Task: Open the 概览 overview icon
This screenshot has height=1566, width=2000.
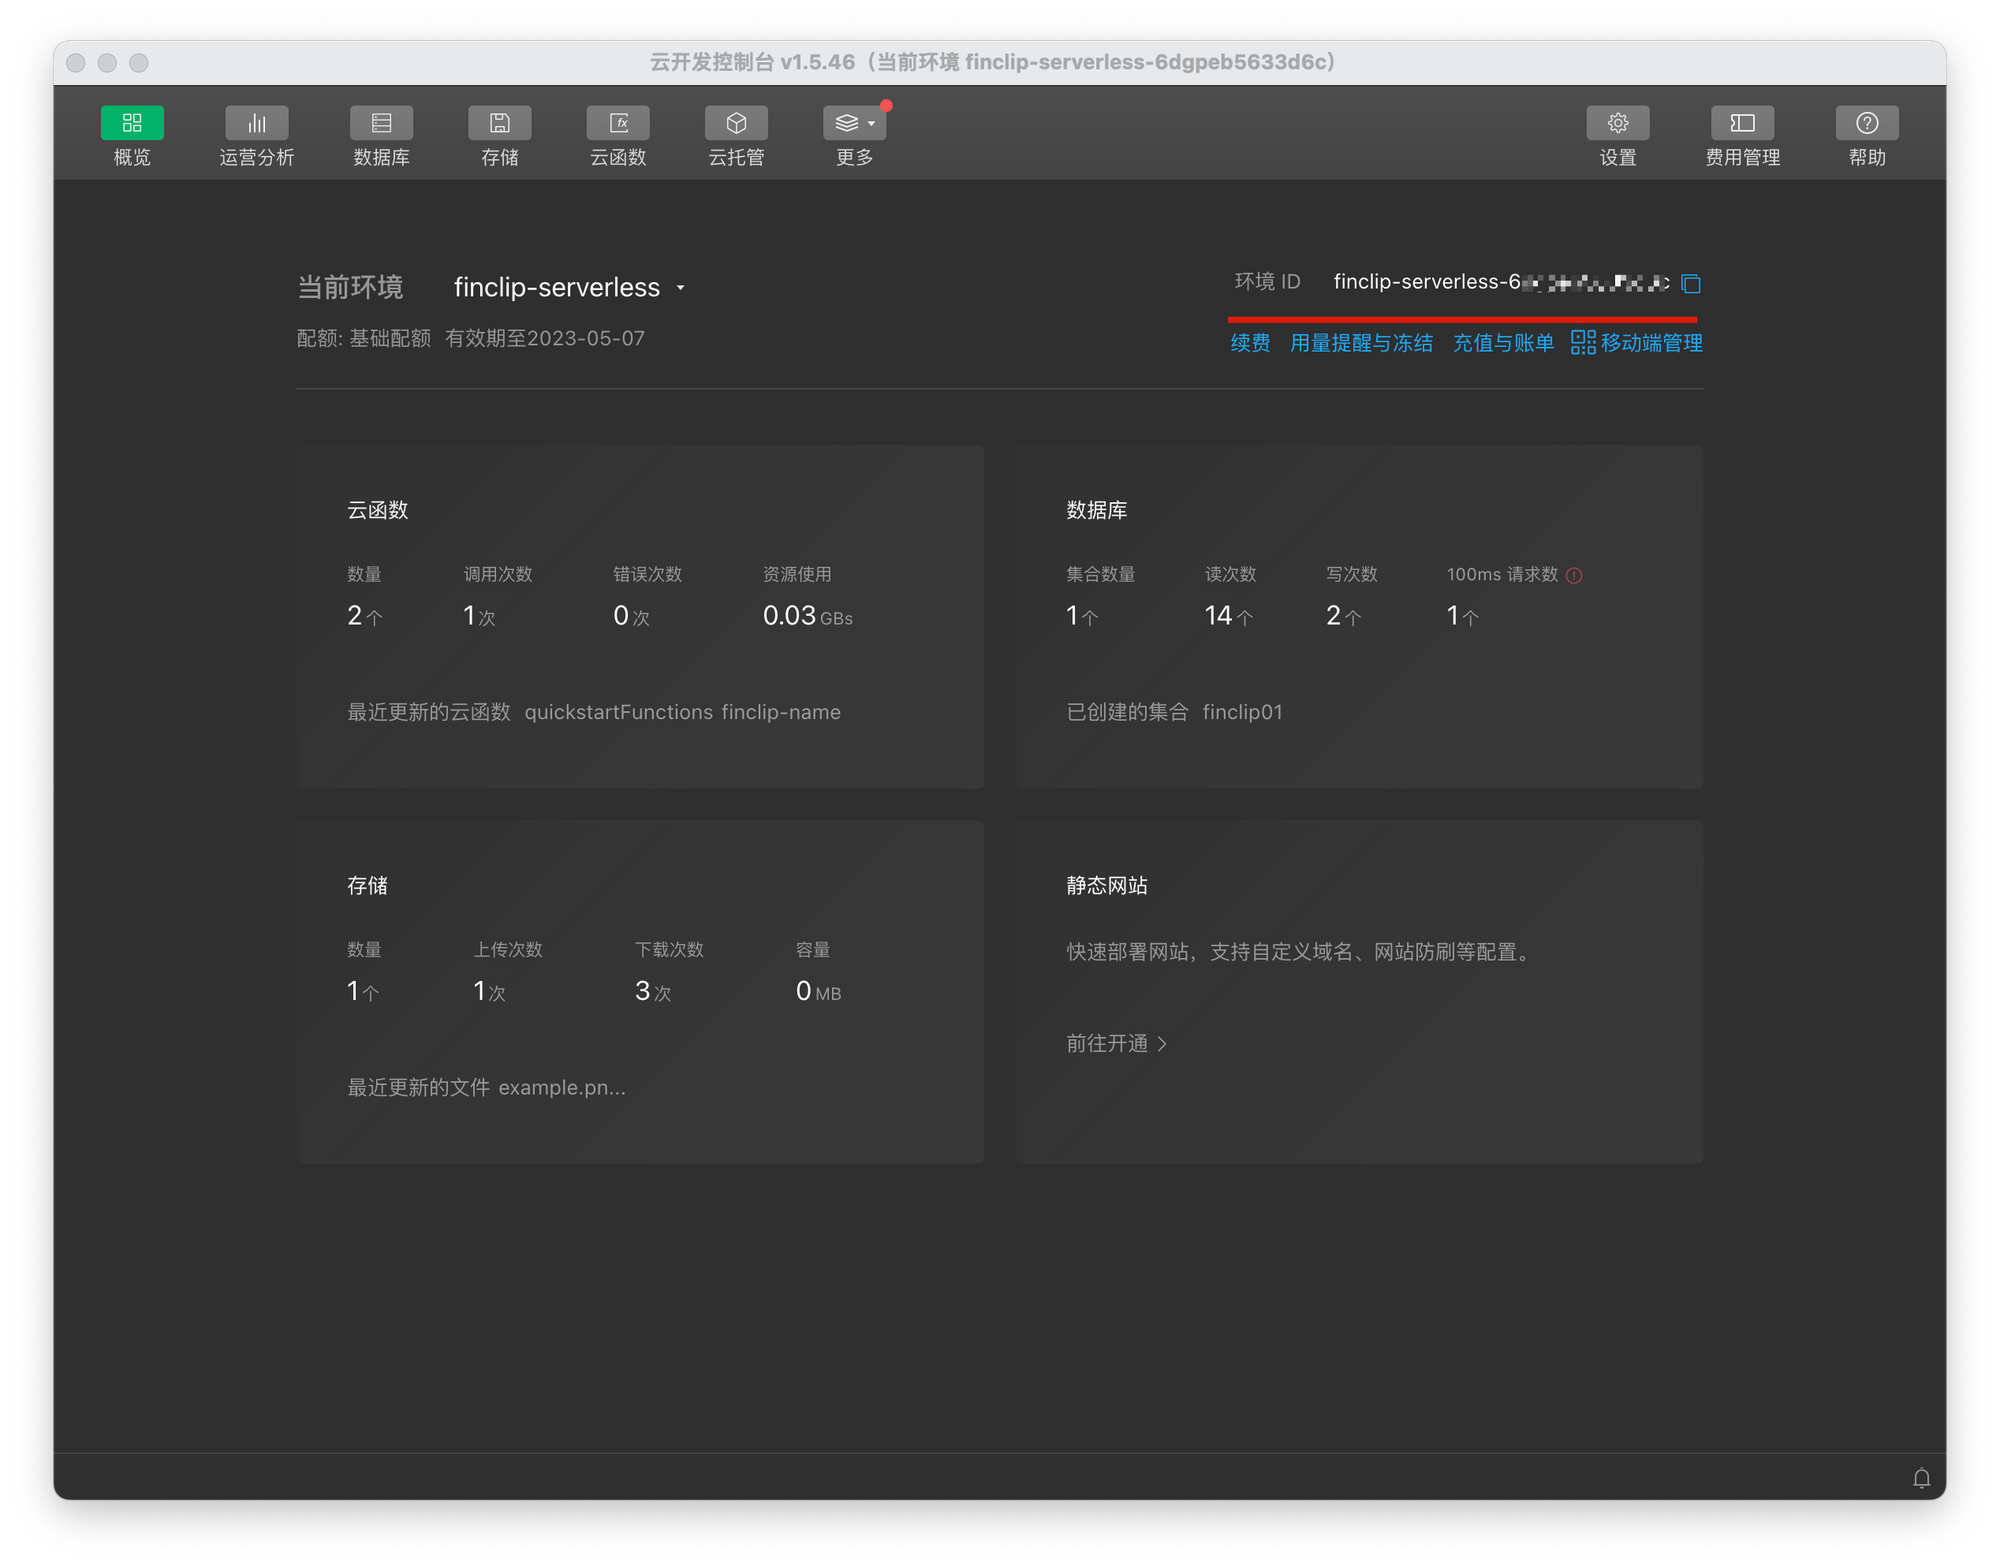Action: [x=132, y=123]
